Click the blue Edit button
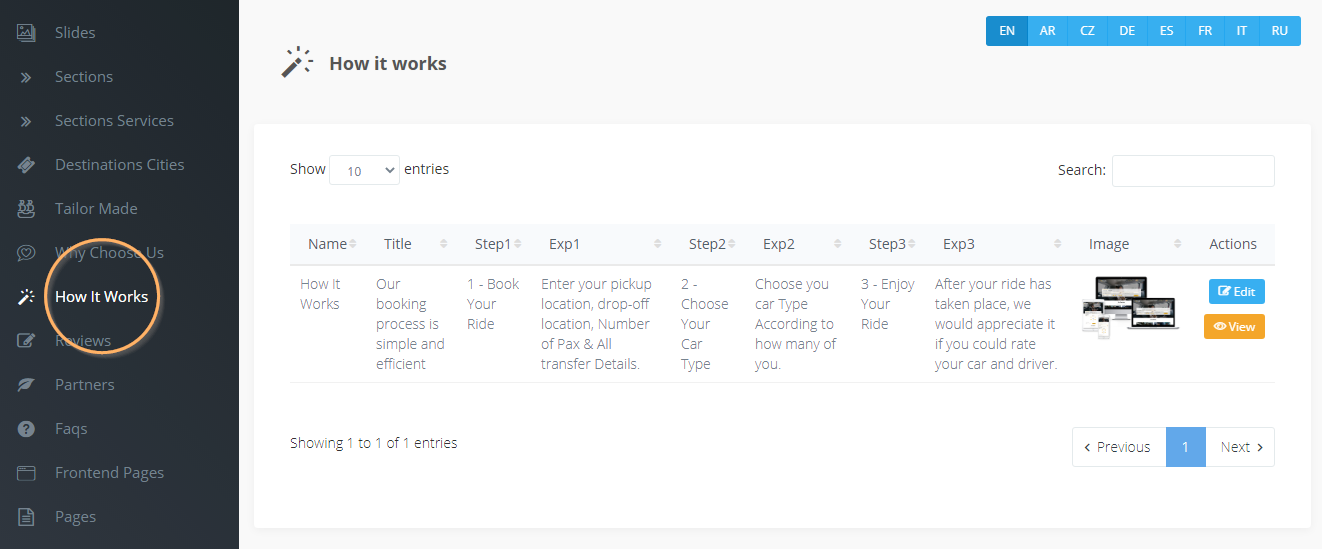This screenshot has height=549, width=1322. 1236,292
